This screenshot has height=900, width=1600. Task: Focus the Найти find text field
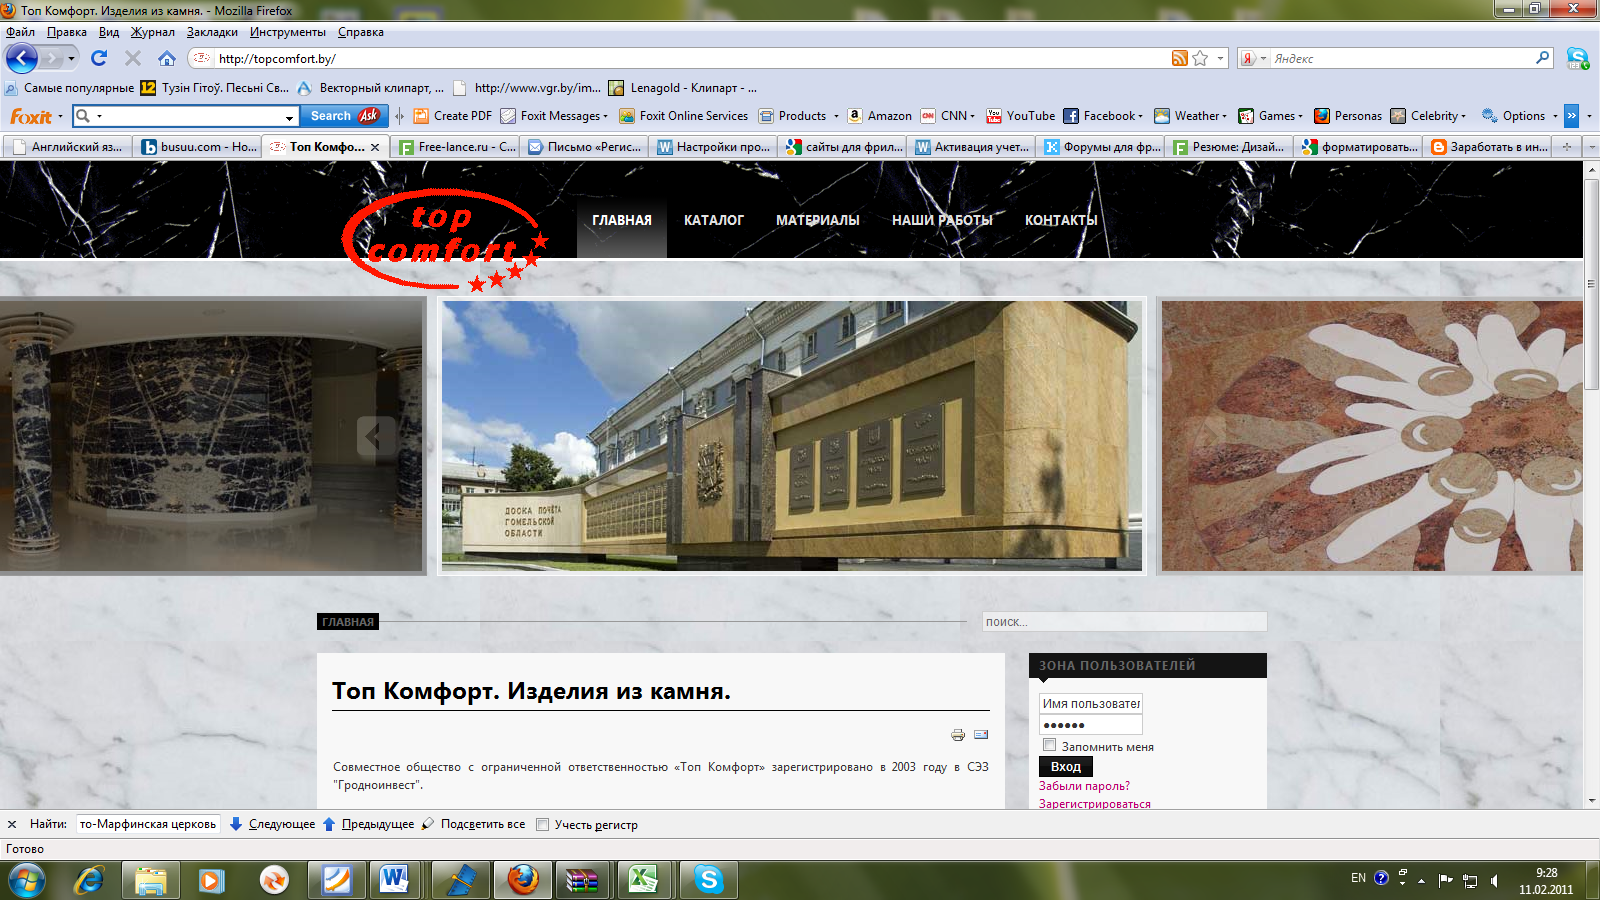[149, 824]
